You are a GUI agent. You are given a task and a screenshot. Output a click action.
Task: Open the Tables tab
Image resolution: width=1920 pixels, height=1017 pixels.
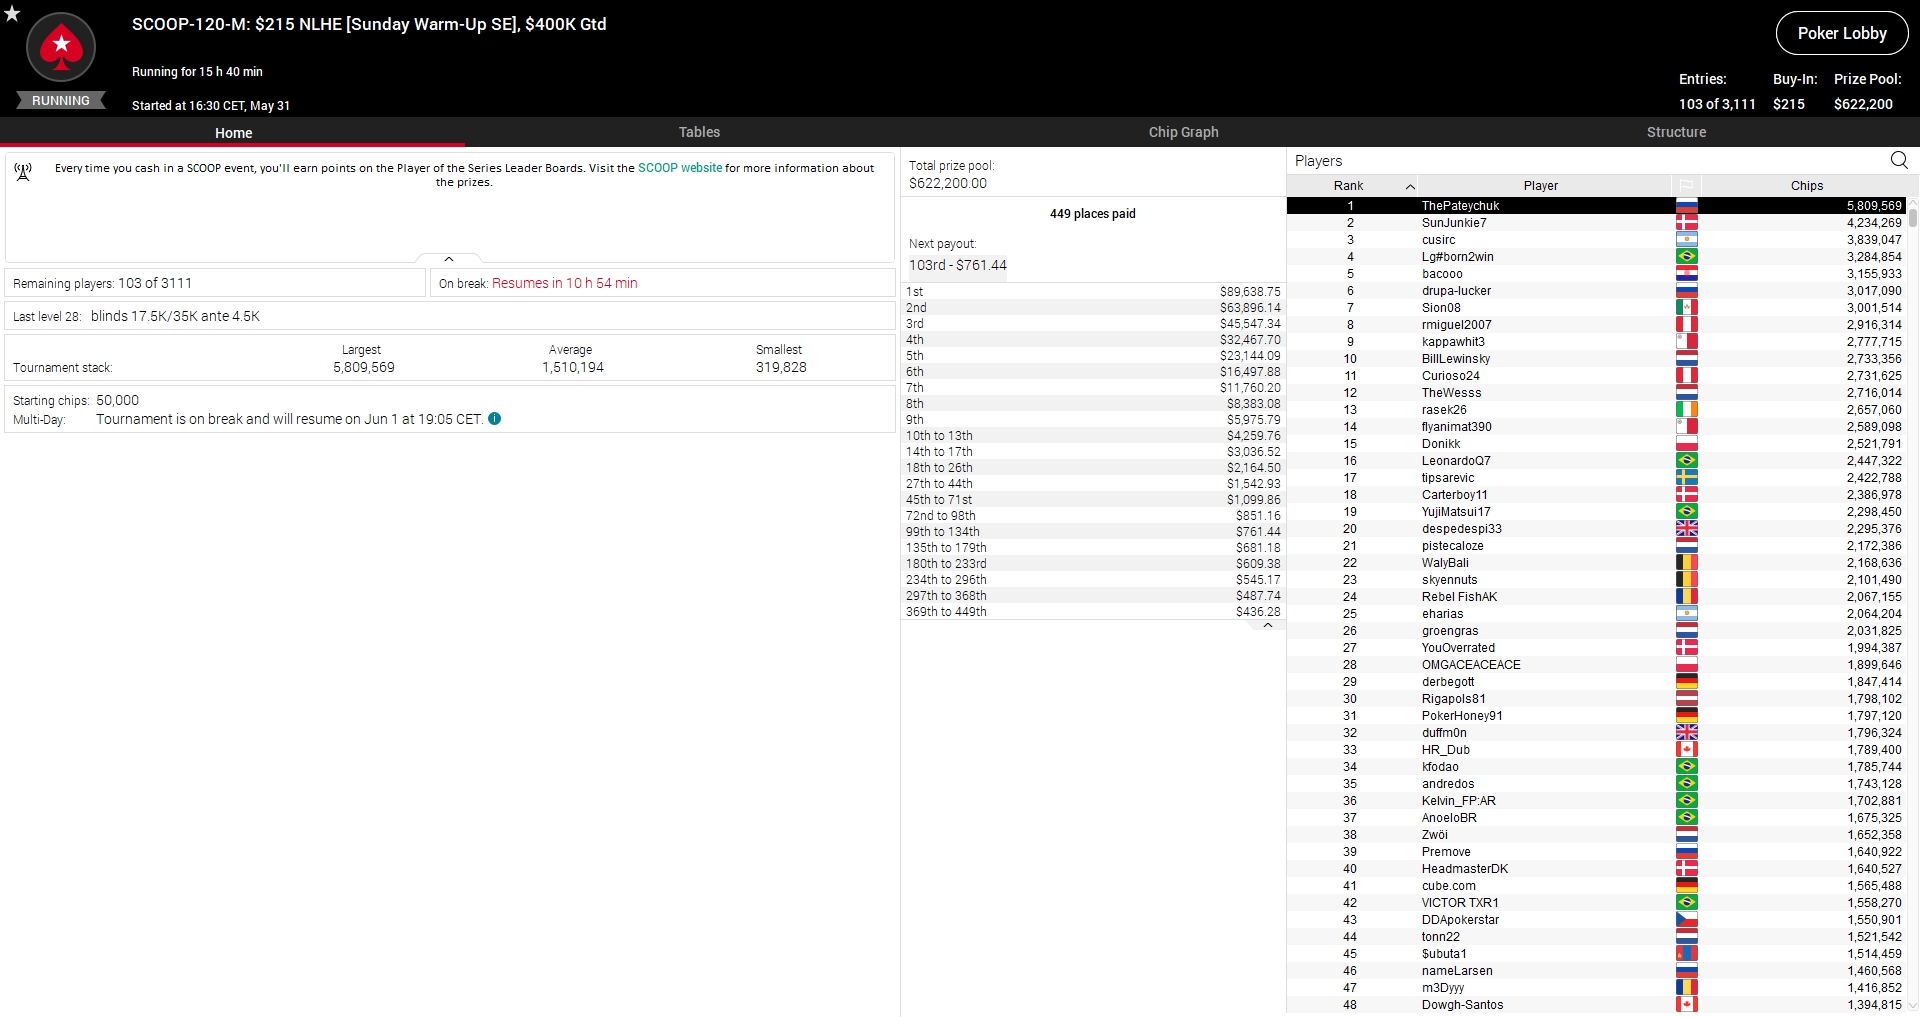[699, 132]
